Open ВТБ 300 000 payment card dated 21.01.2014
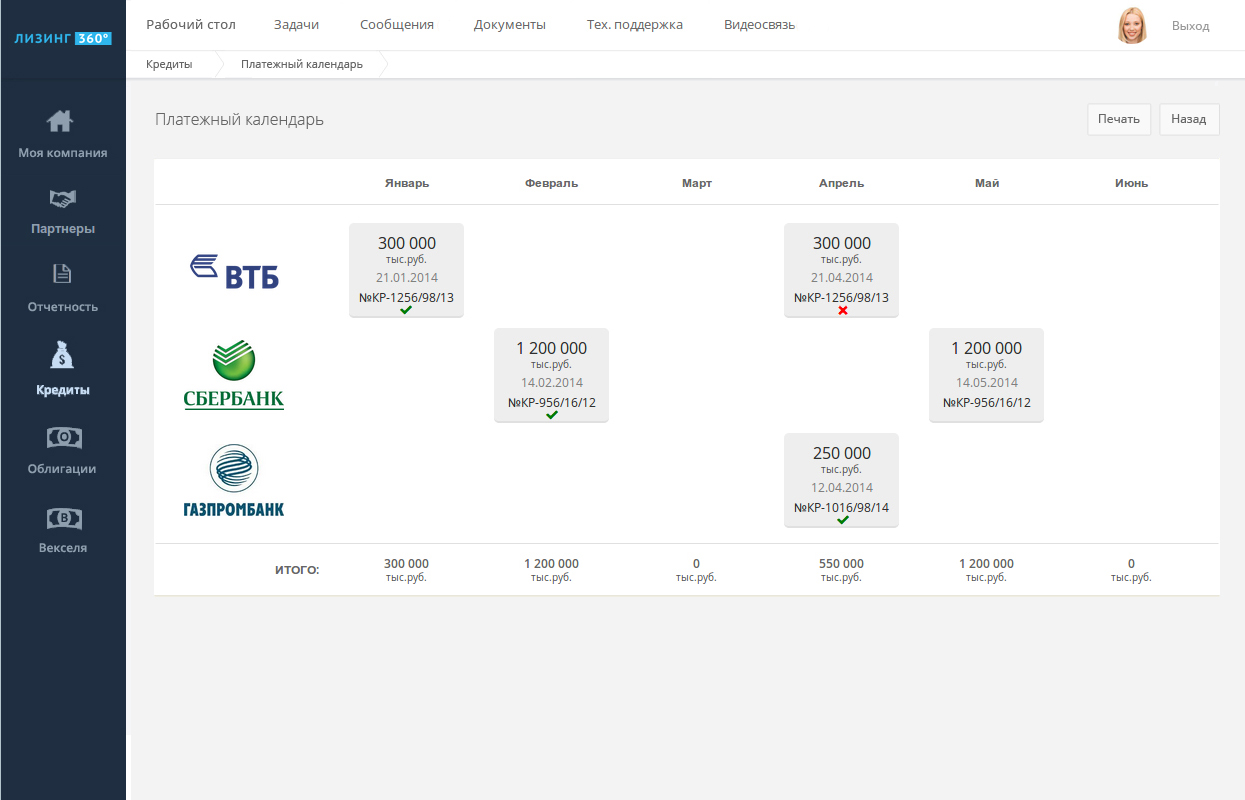1245x800 pixels. coord(406,270)
